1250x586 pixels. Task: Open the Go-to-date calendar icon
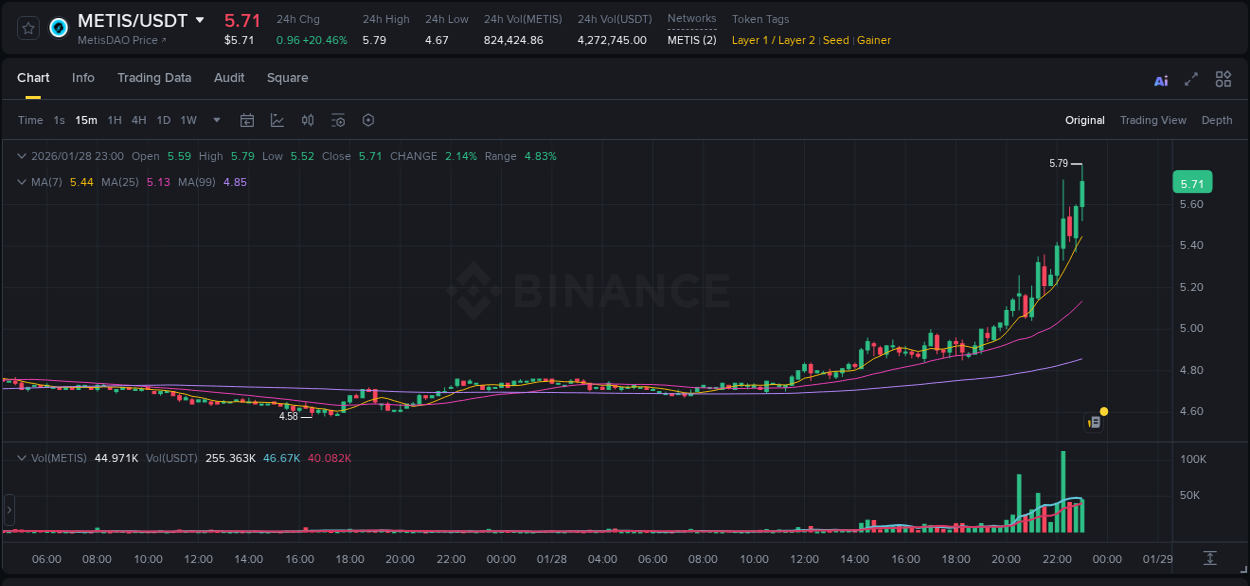click(x=247, y=120)
